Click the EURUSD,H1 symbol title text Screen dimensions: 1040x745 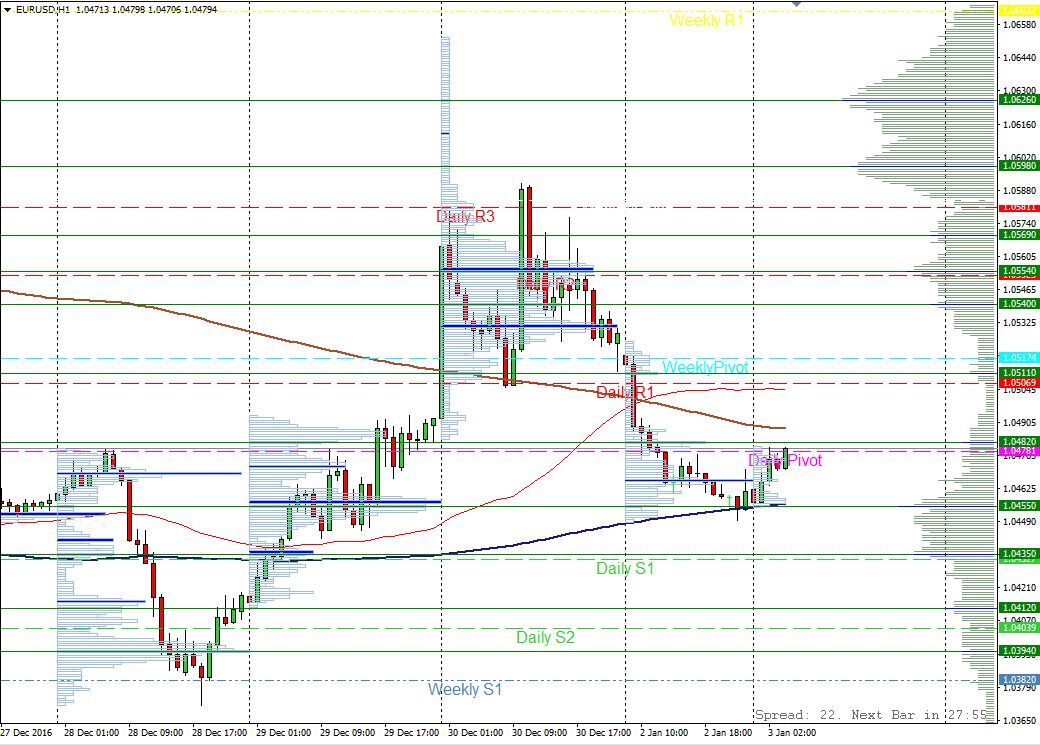point(44,9)
